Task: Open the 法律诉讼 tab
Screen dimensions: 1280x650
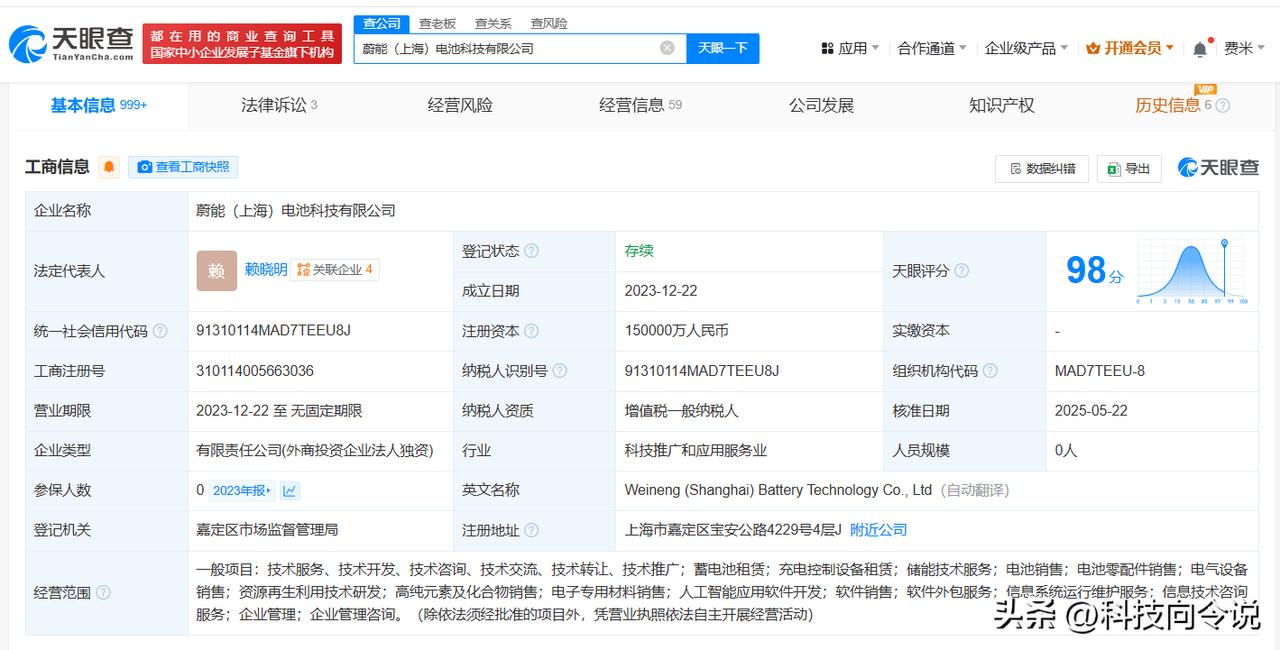Action: point(279,105)
